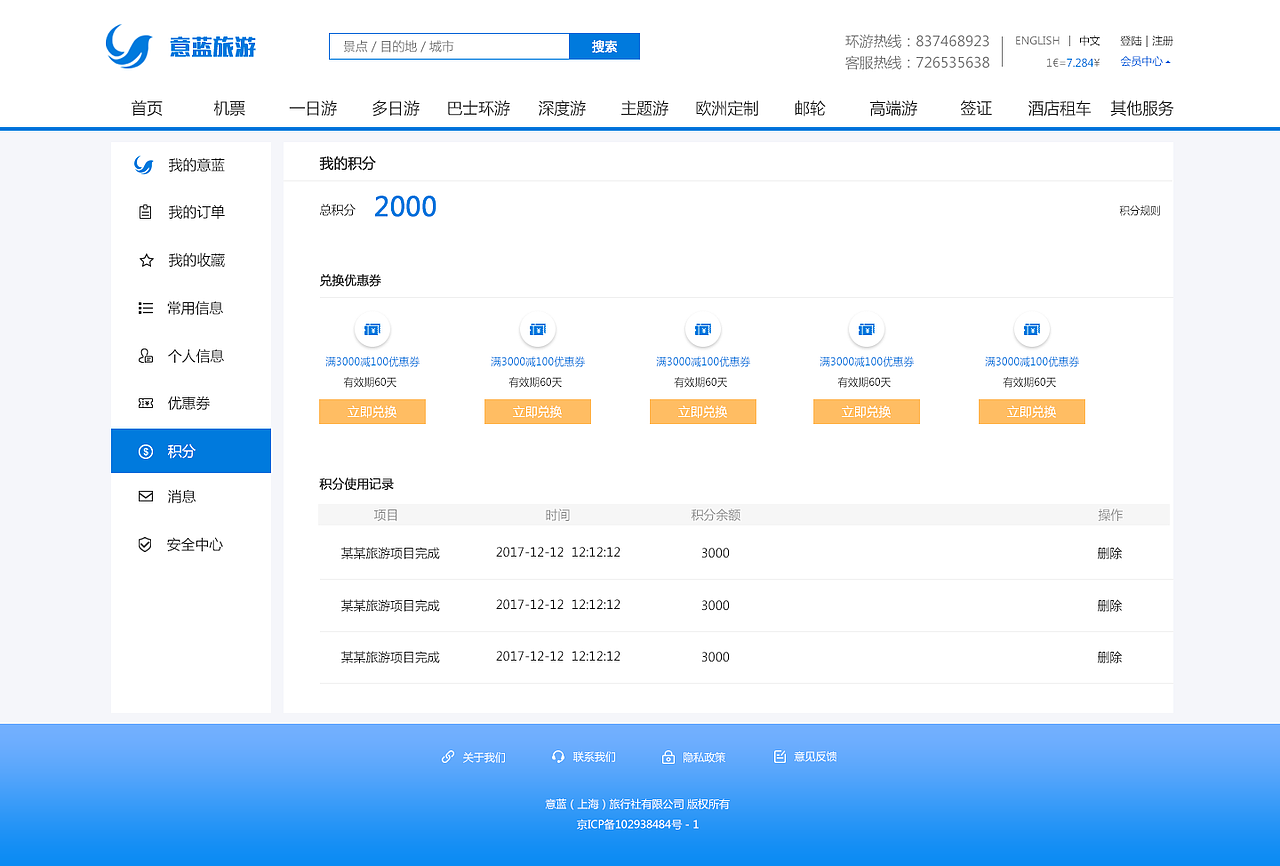This screenshot has height=866, width=1280.
Task: Click 立即兑换 under the fourth coupon
Action: pos(867,412)
